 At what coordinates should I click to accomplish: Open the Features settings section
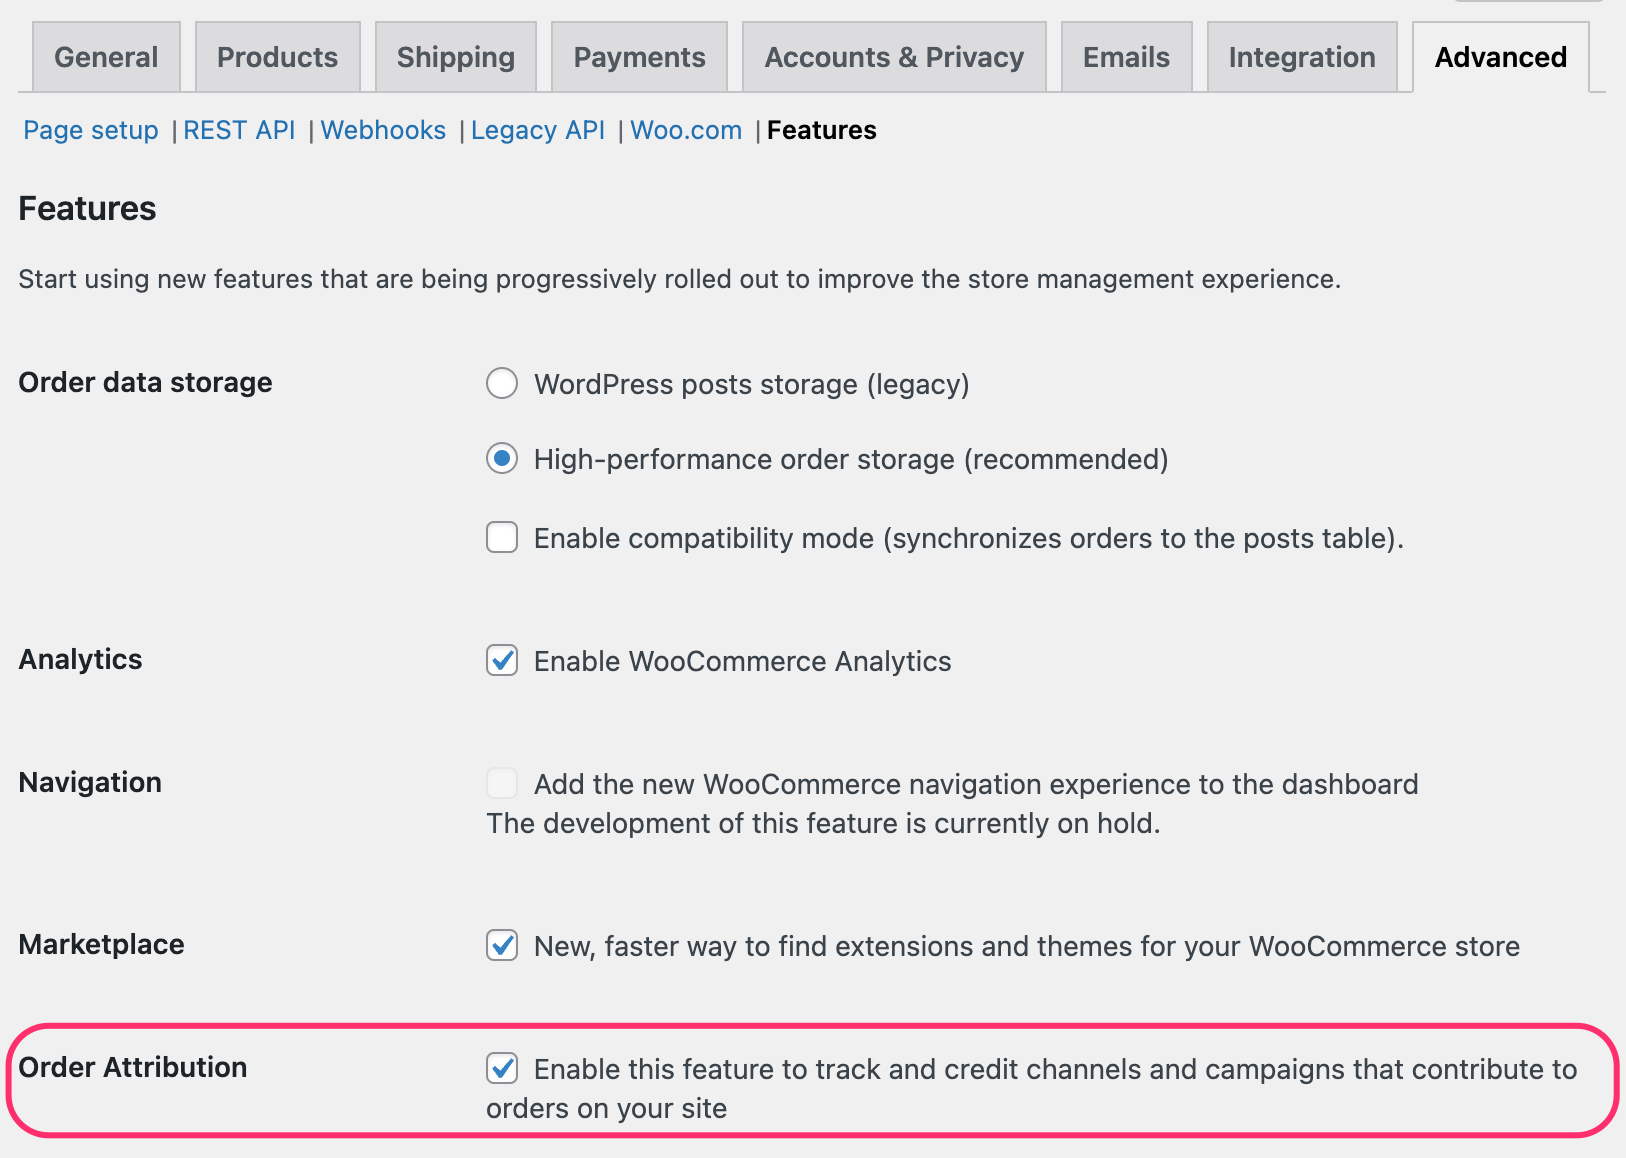821,130
